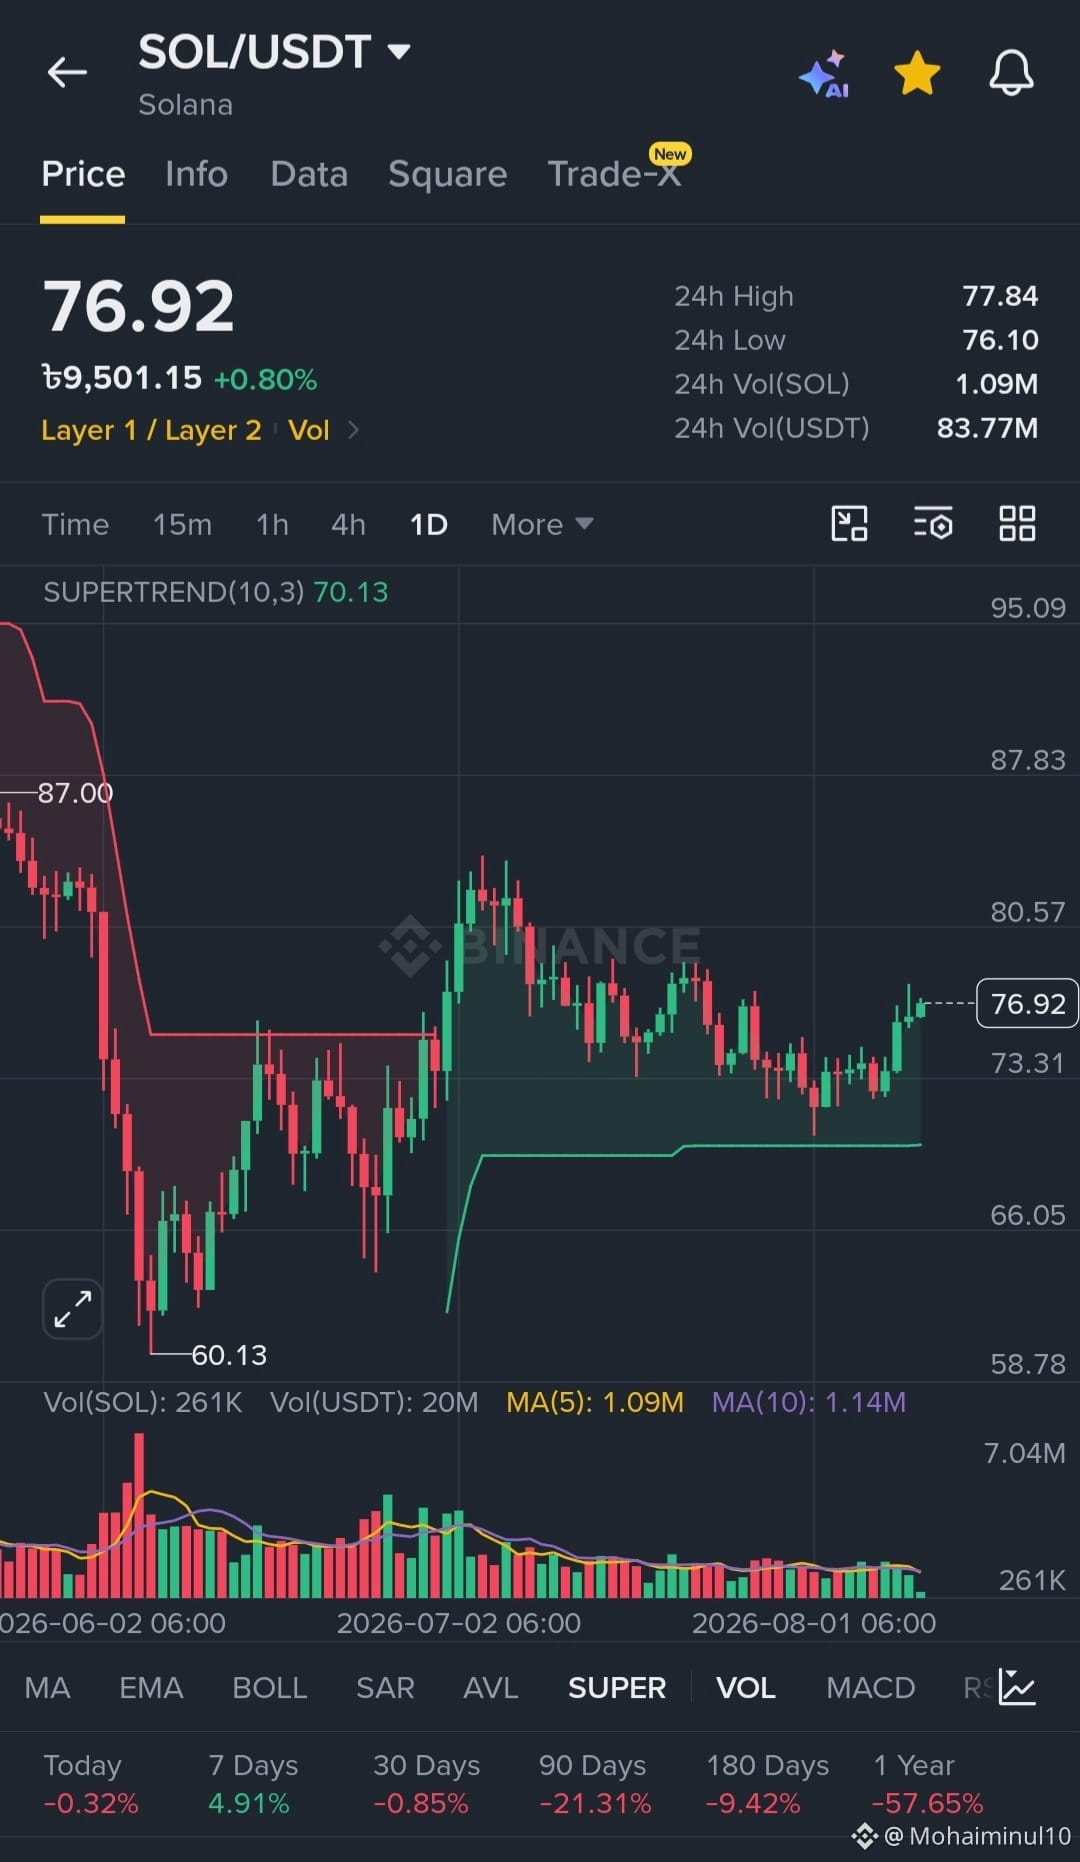Open the grid layout icon

pos(1017,523)
